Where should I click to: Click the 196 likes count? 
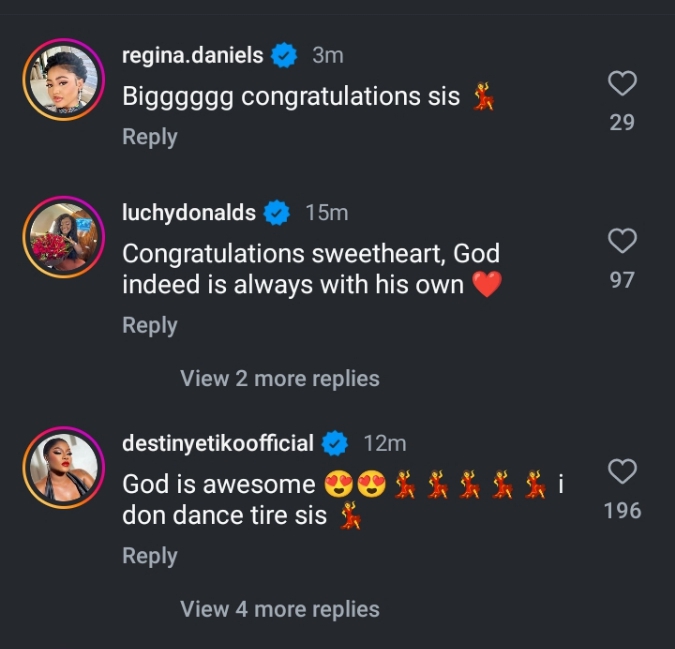click(x=622, y=511)
